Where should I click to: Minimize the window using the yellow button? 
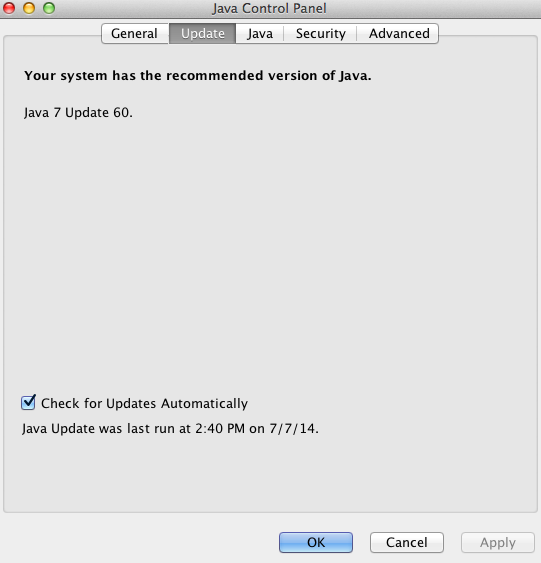pyautogui.click(x=29, y=8)
